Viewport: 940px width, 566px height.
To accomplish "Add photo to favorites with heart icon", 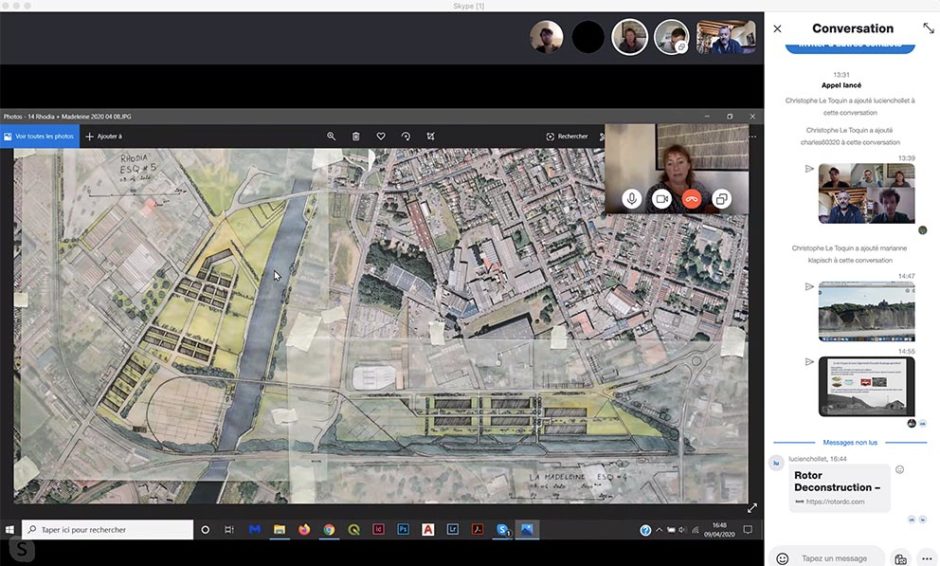I will 381,136.
